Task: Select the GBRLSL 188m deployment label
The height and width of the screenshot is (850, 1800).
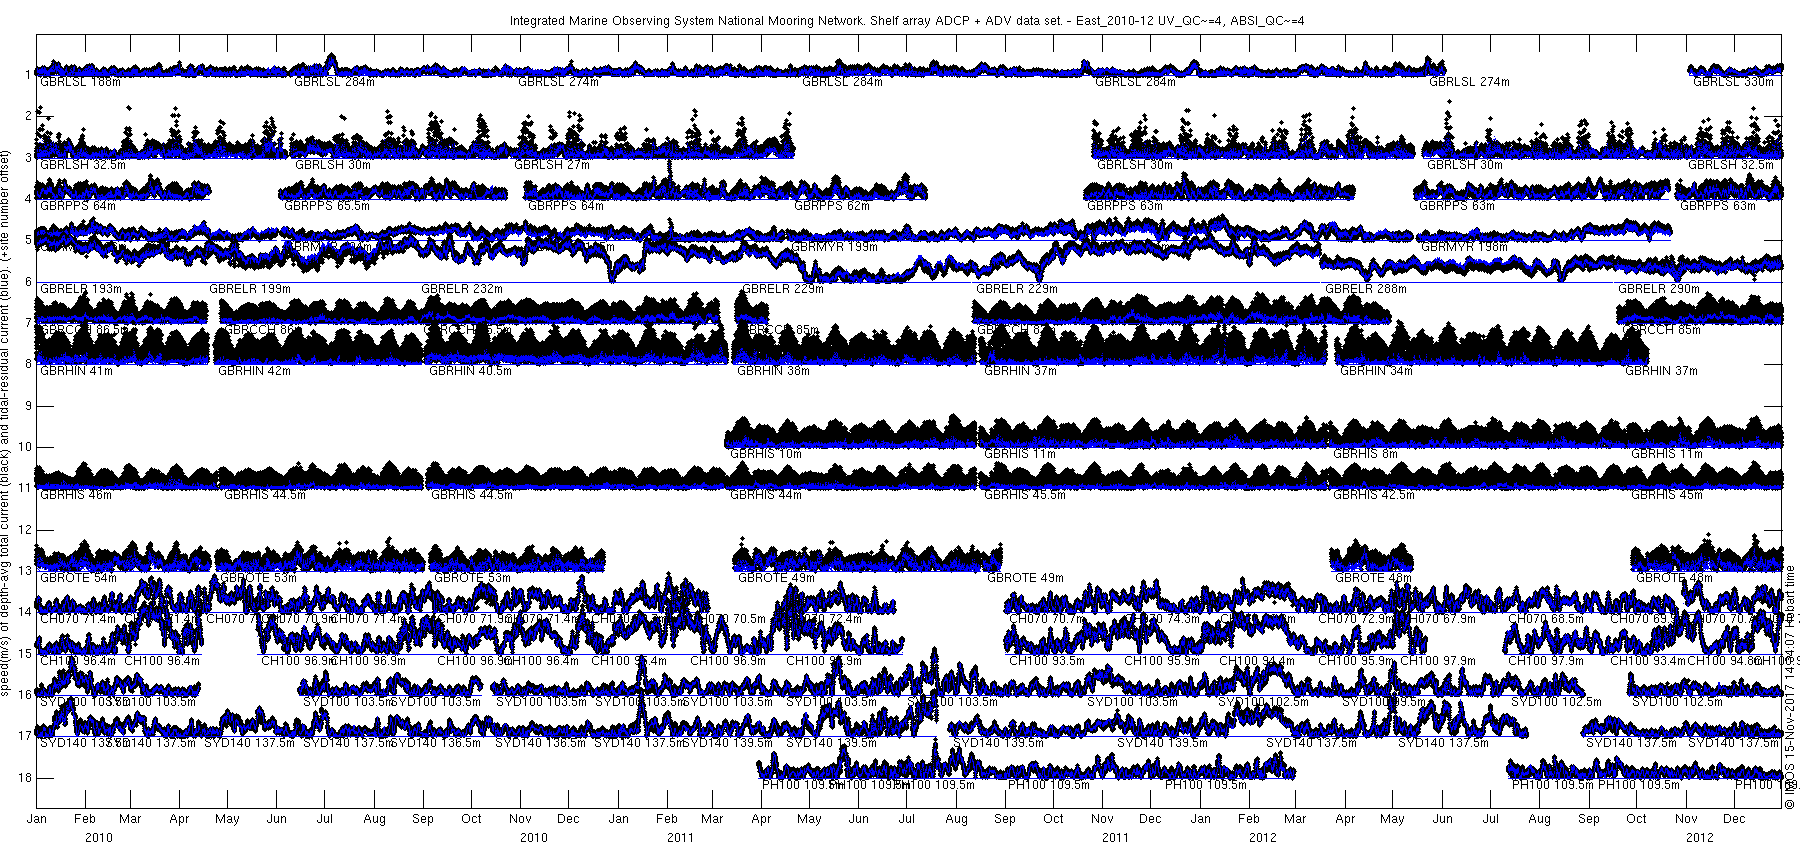Action: [x=80, y=82]
